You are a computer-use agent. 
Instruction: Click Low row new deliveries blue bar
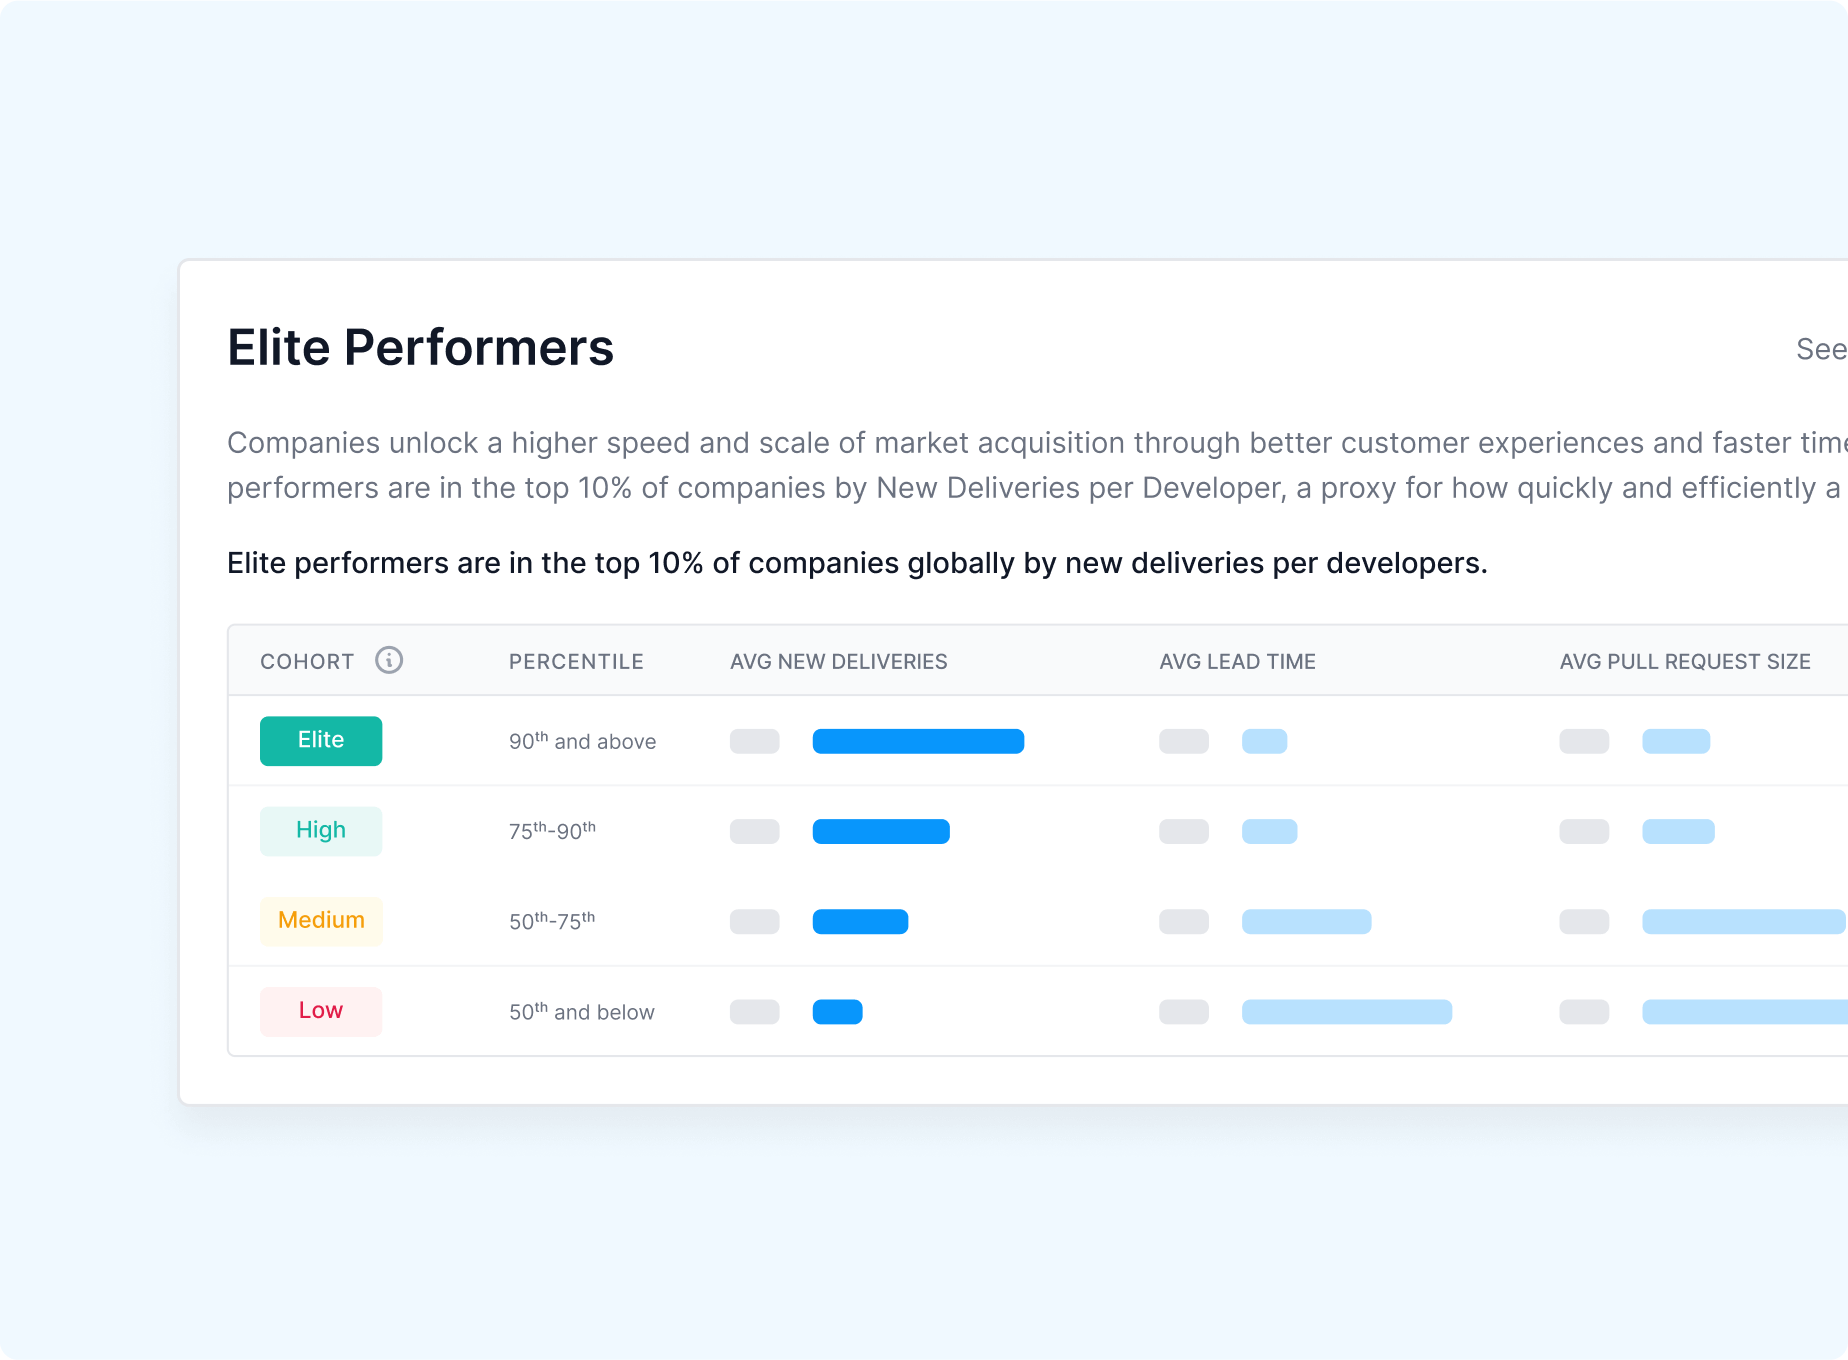point(837,1012)
